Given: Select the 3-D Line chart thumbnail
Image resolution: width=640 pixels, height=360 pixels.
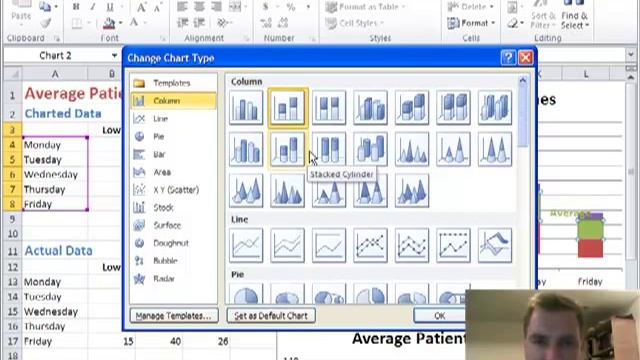Looking at the screenshot, I should pyautogui.click(x=495, y=245).
